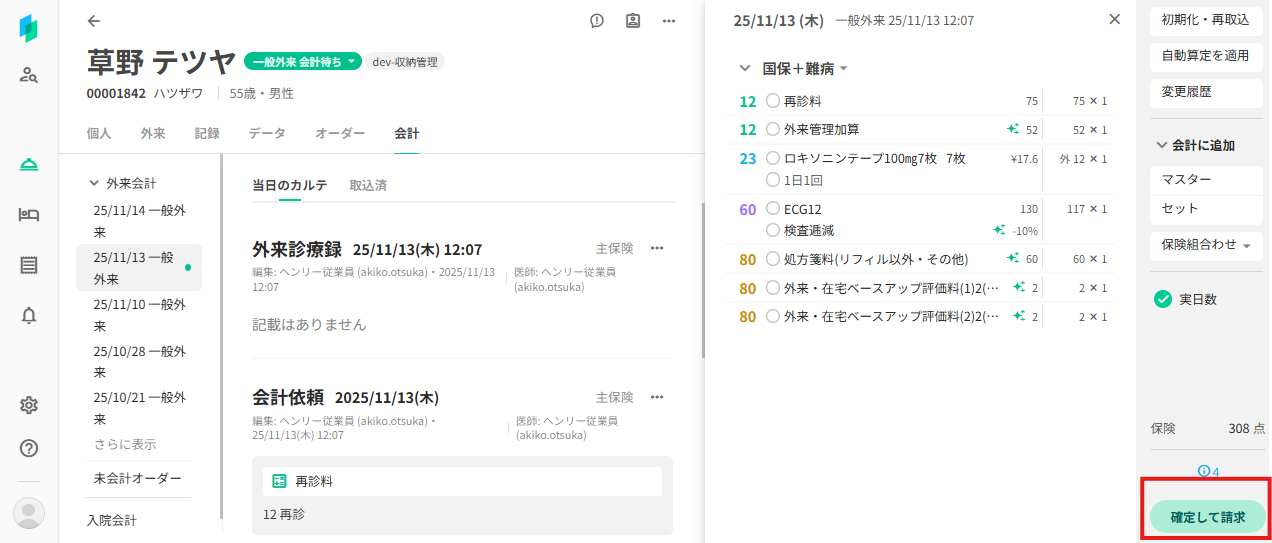Image resolution: width=1272 pixels, height=543 pixels.
Task: Switch to the 取込済 tab
Action: 368,185
